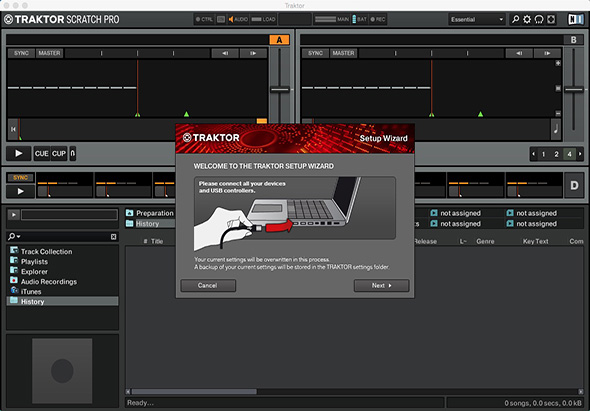Select the Deck A letter badge

(x=279, y=40)
